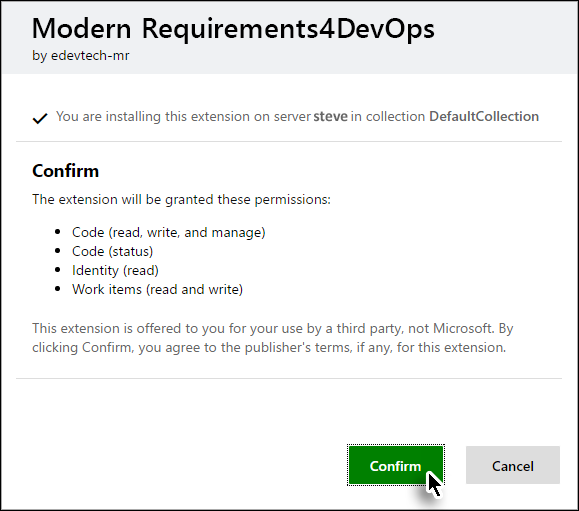Click bullet point beside Code (status)

pos(58,251)
